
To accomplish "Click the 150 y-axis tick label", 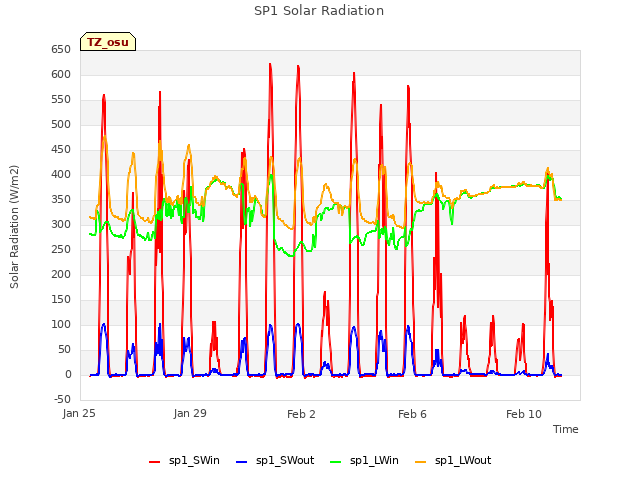I will 61,300.
